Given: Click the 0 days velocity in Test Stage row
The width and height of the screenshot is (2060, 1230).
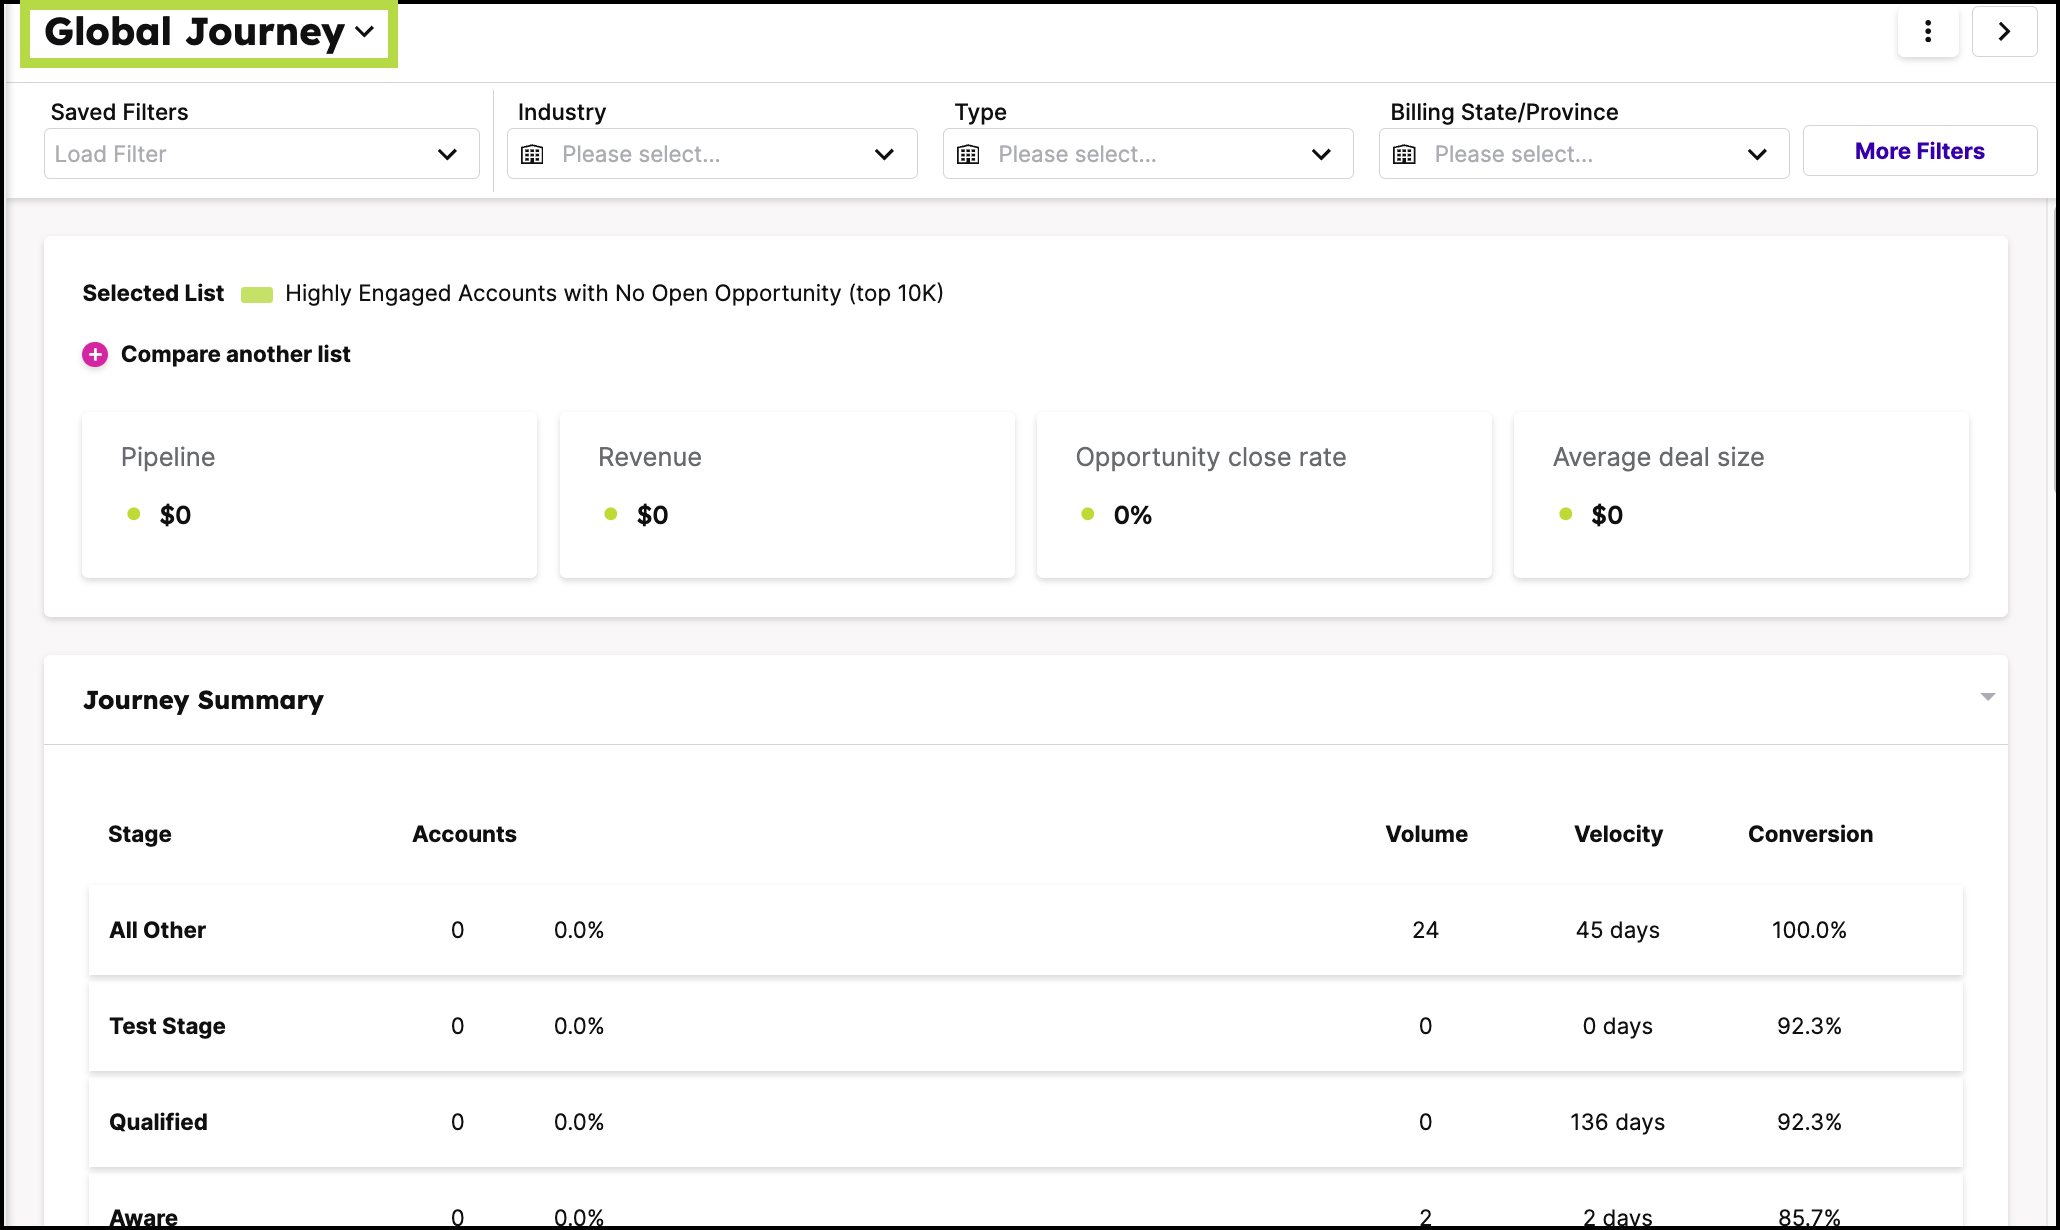Looking at the screenshot, I should click(x=1618, y=1026).
